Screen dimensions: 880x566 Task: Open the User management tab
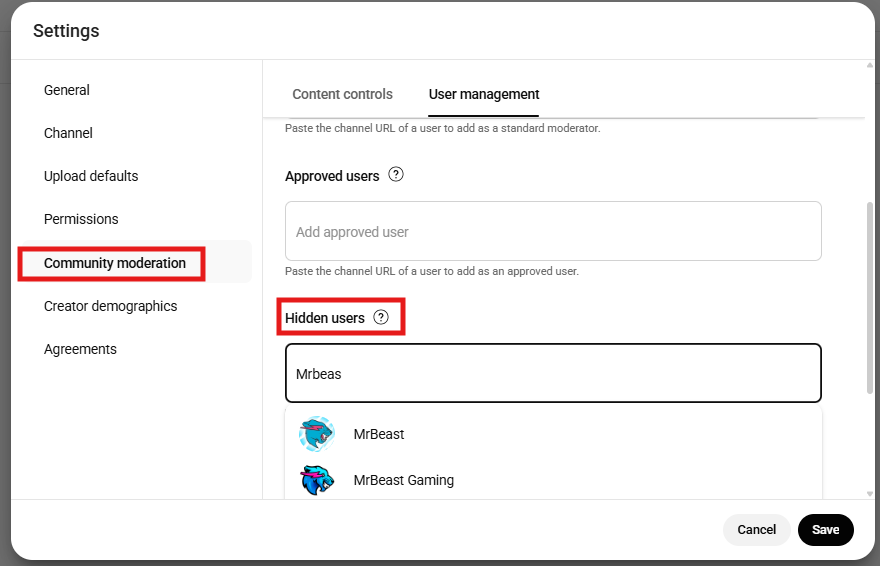tap(484, 94)
